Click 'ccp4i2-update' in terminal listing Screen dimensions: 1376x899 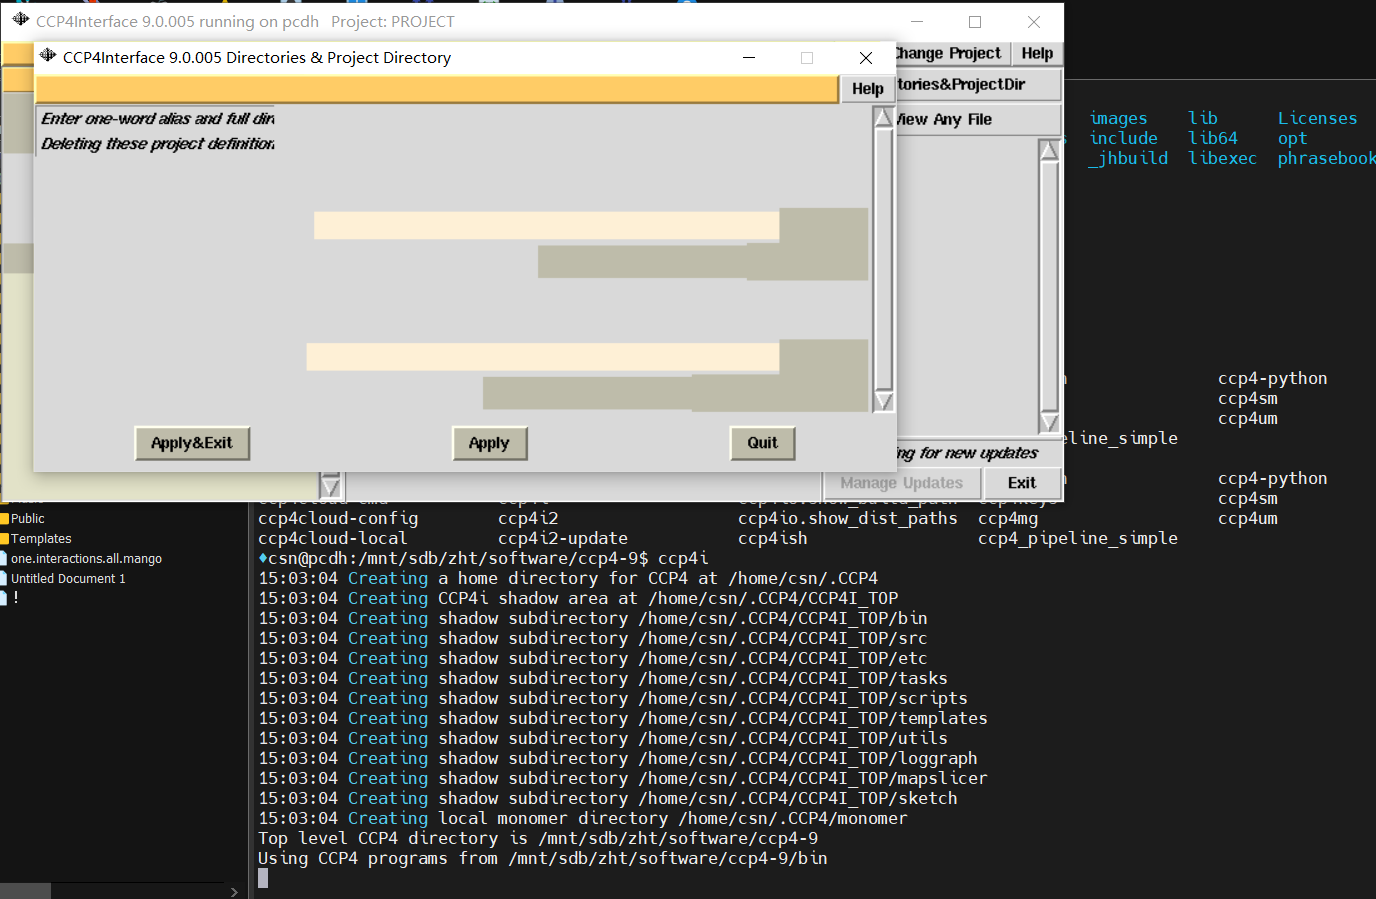click(563, 538)
